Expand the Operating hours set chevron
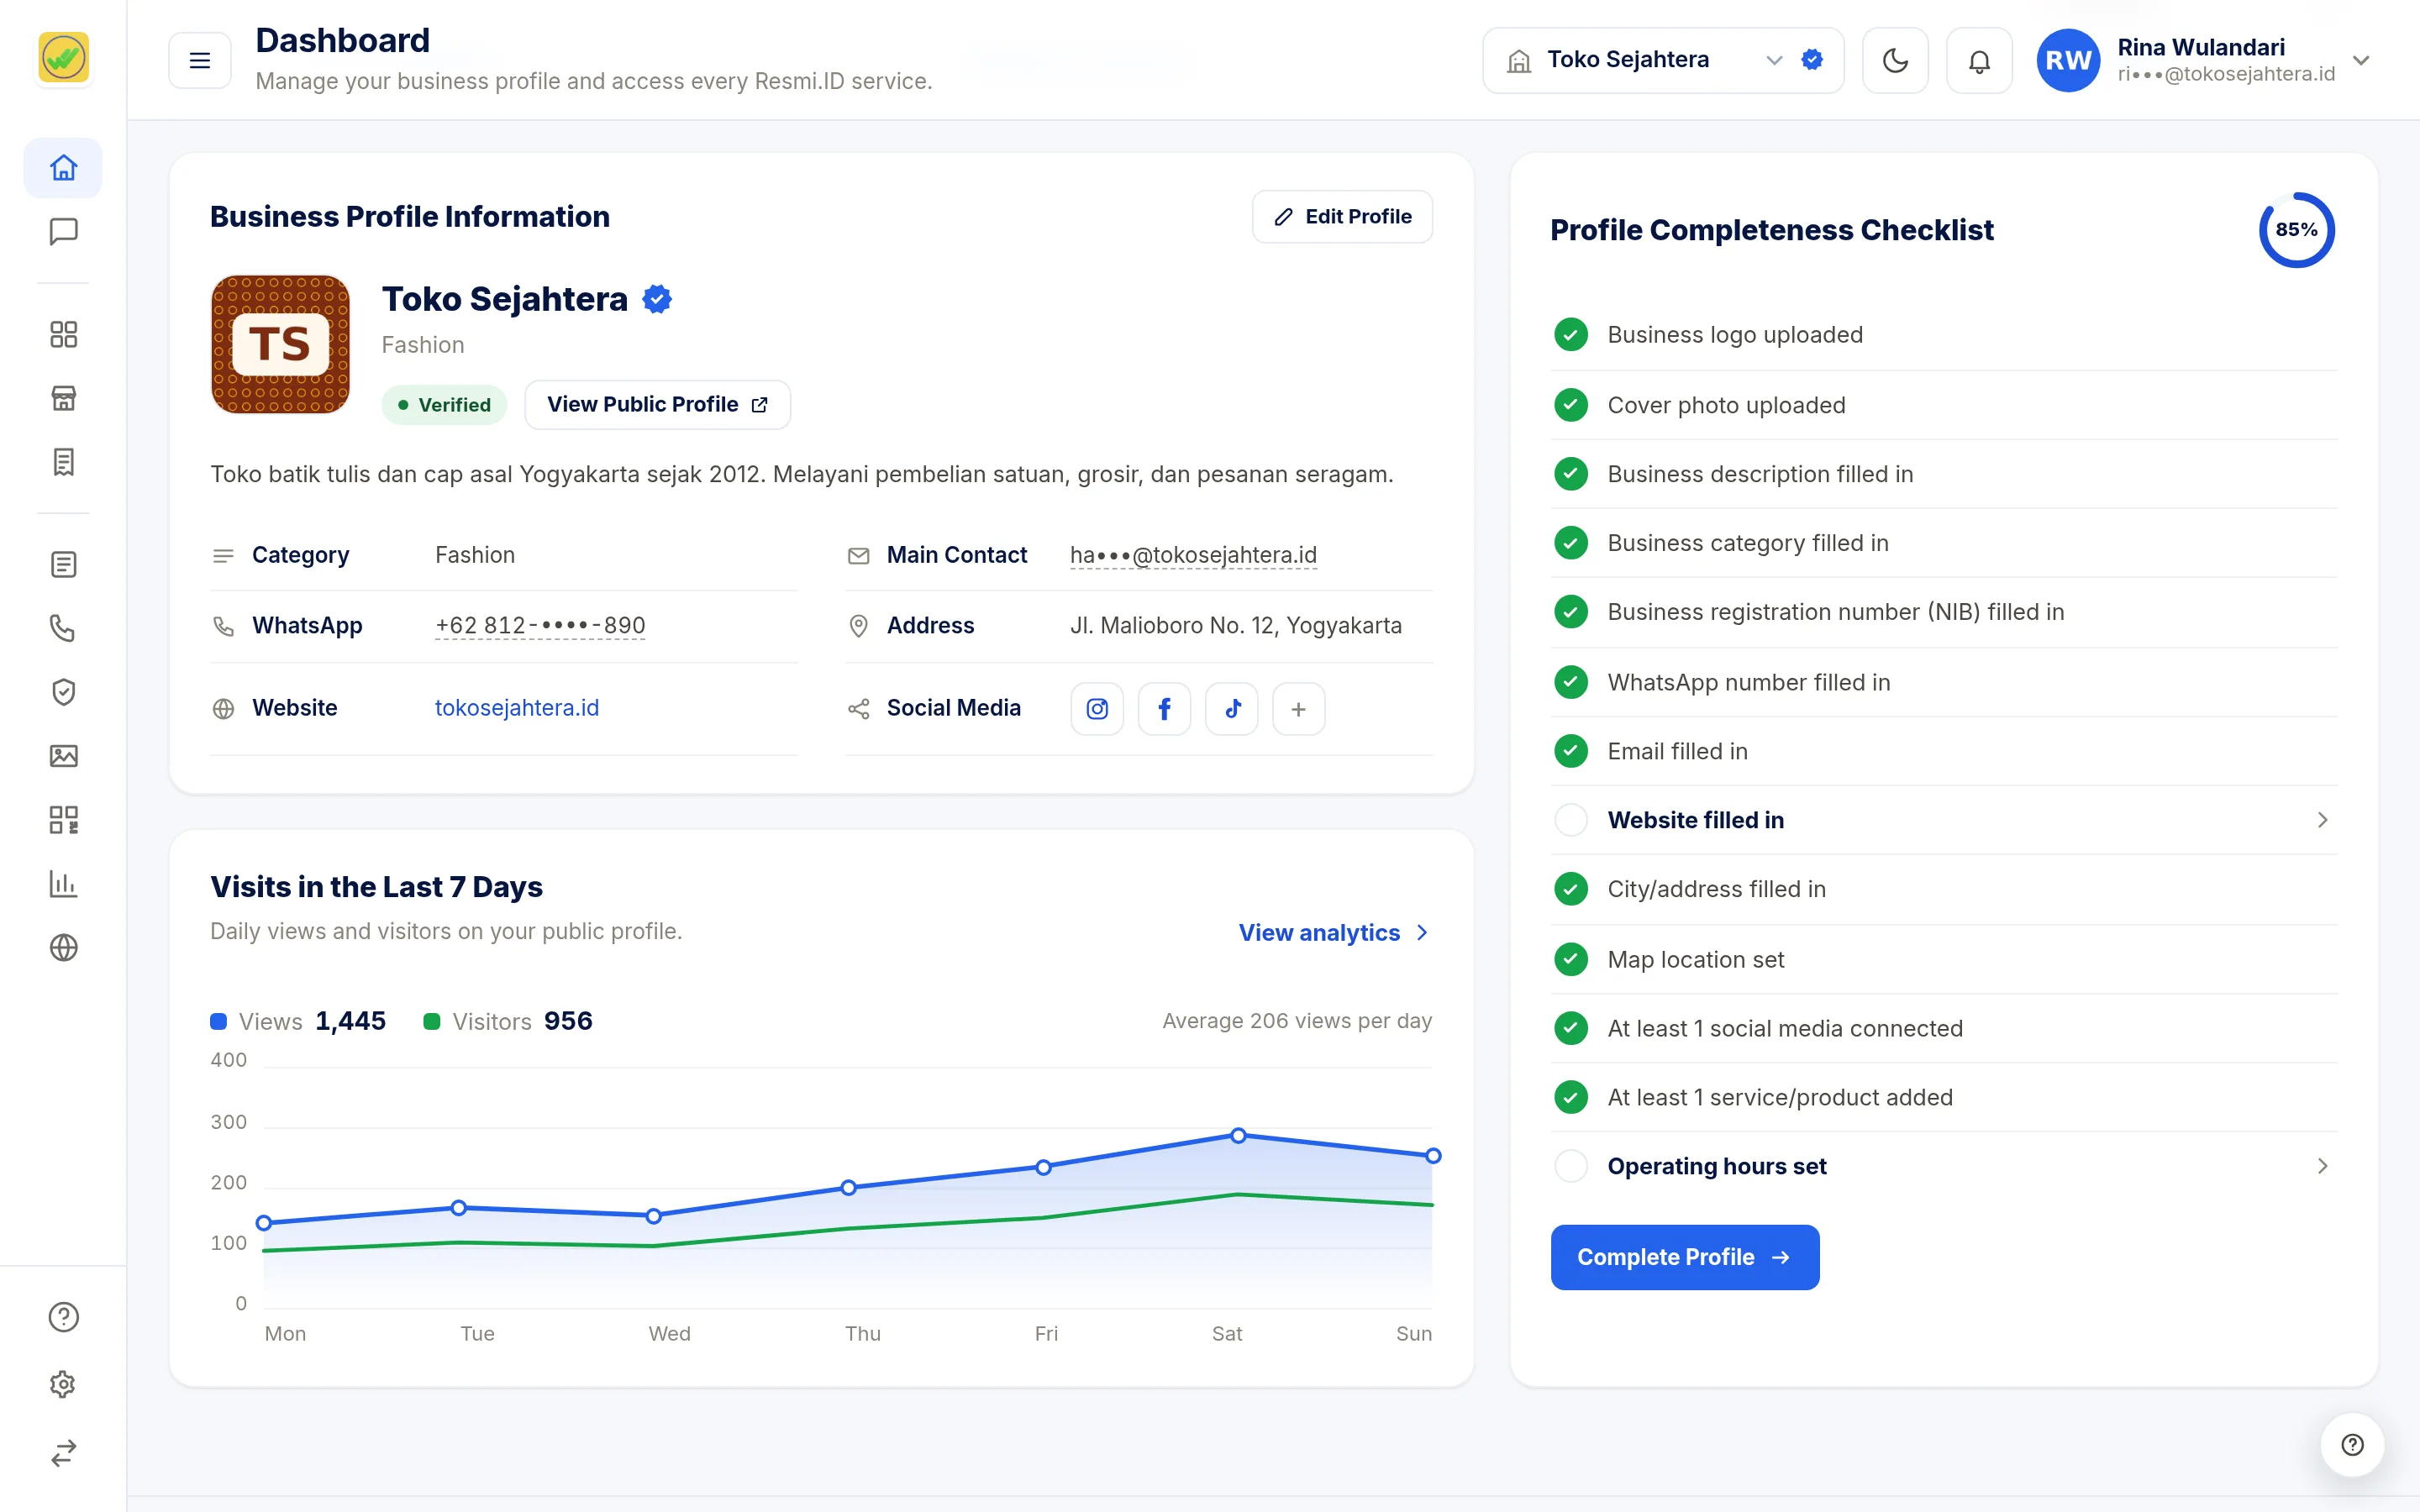The height and width of the screenshot is (1512, 2420). point(2322,1166)
